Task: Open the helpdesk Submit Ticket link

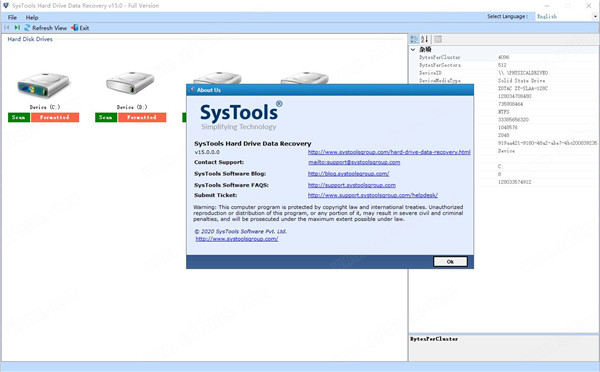Action: (x=373, y=195)
